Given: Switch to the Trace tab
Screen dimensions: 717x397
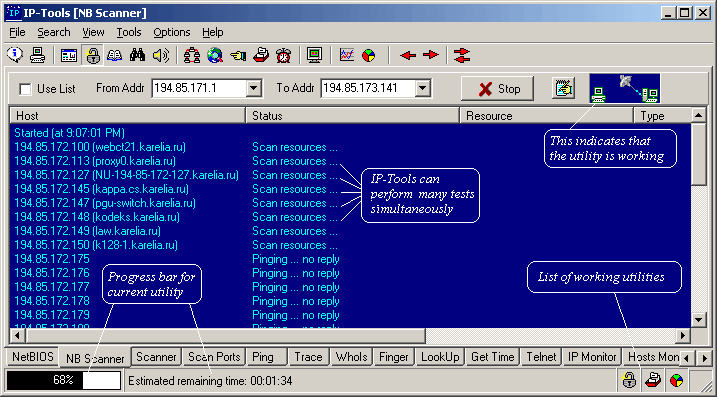Looking at the screenshot, I should tap(308, 357).
